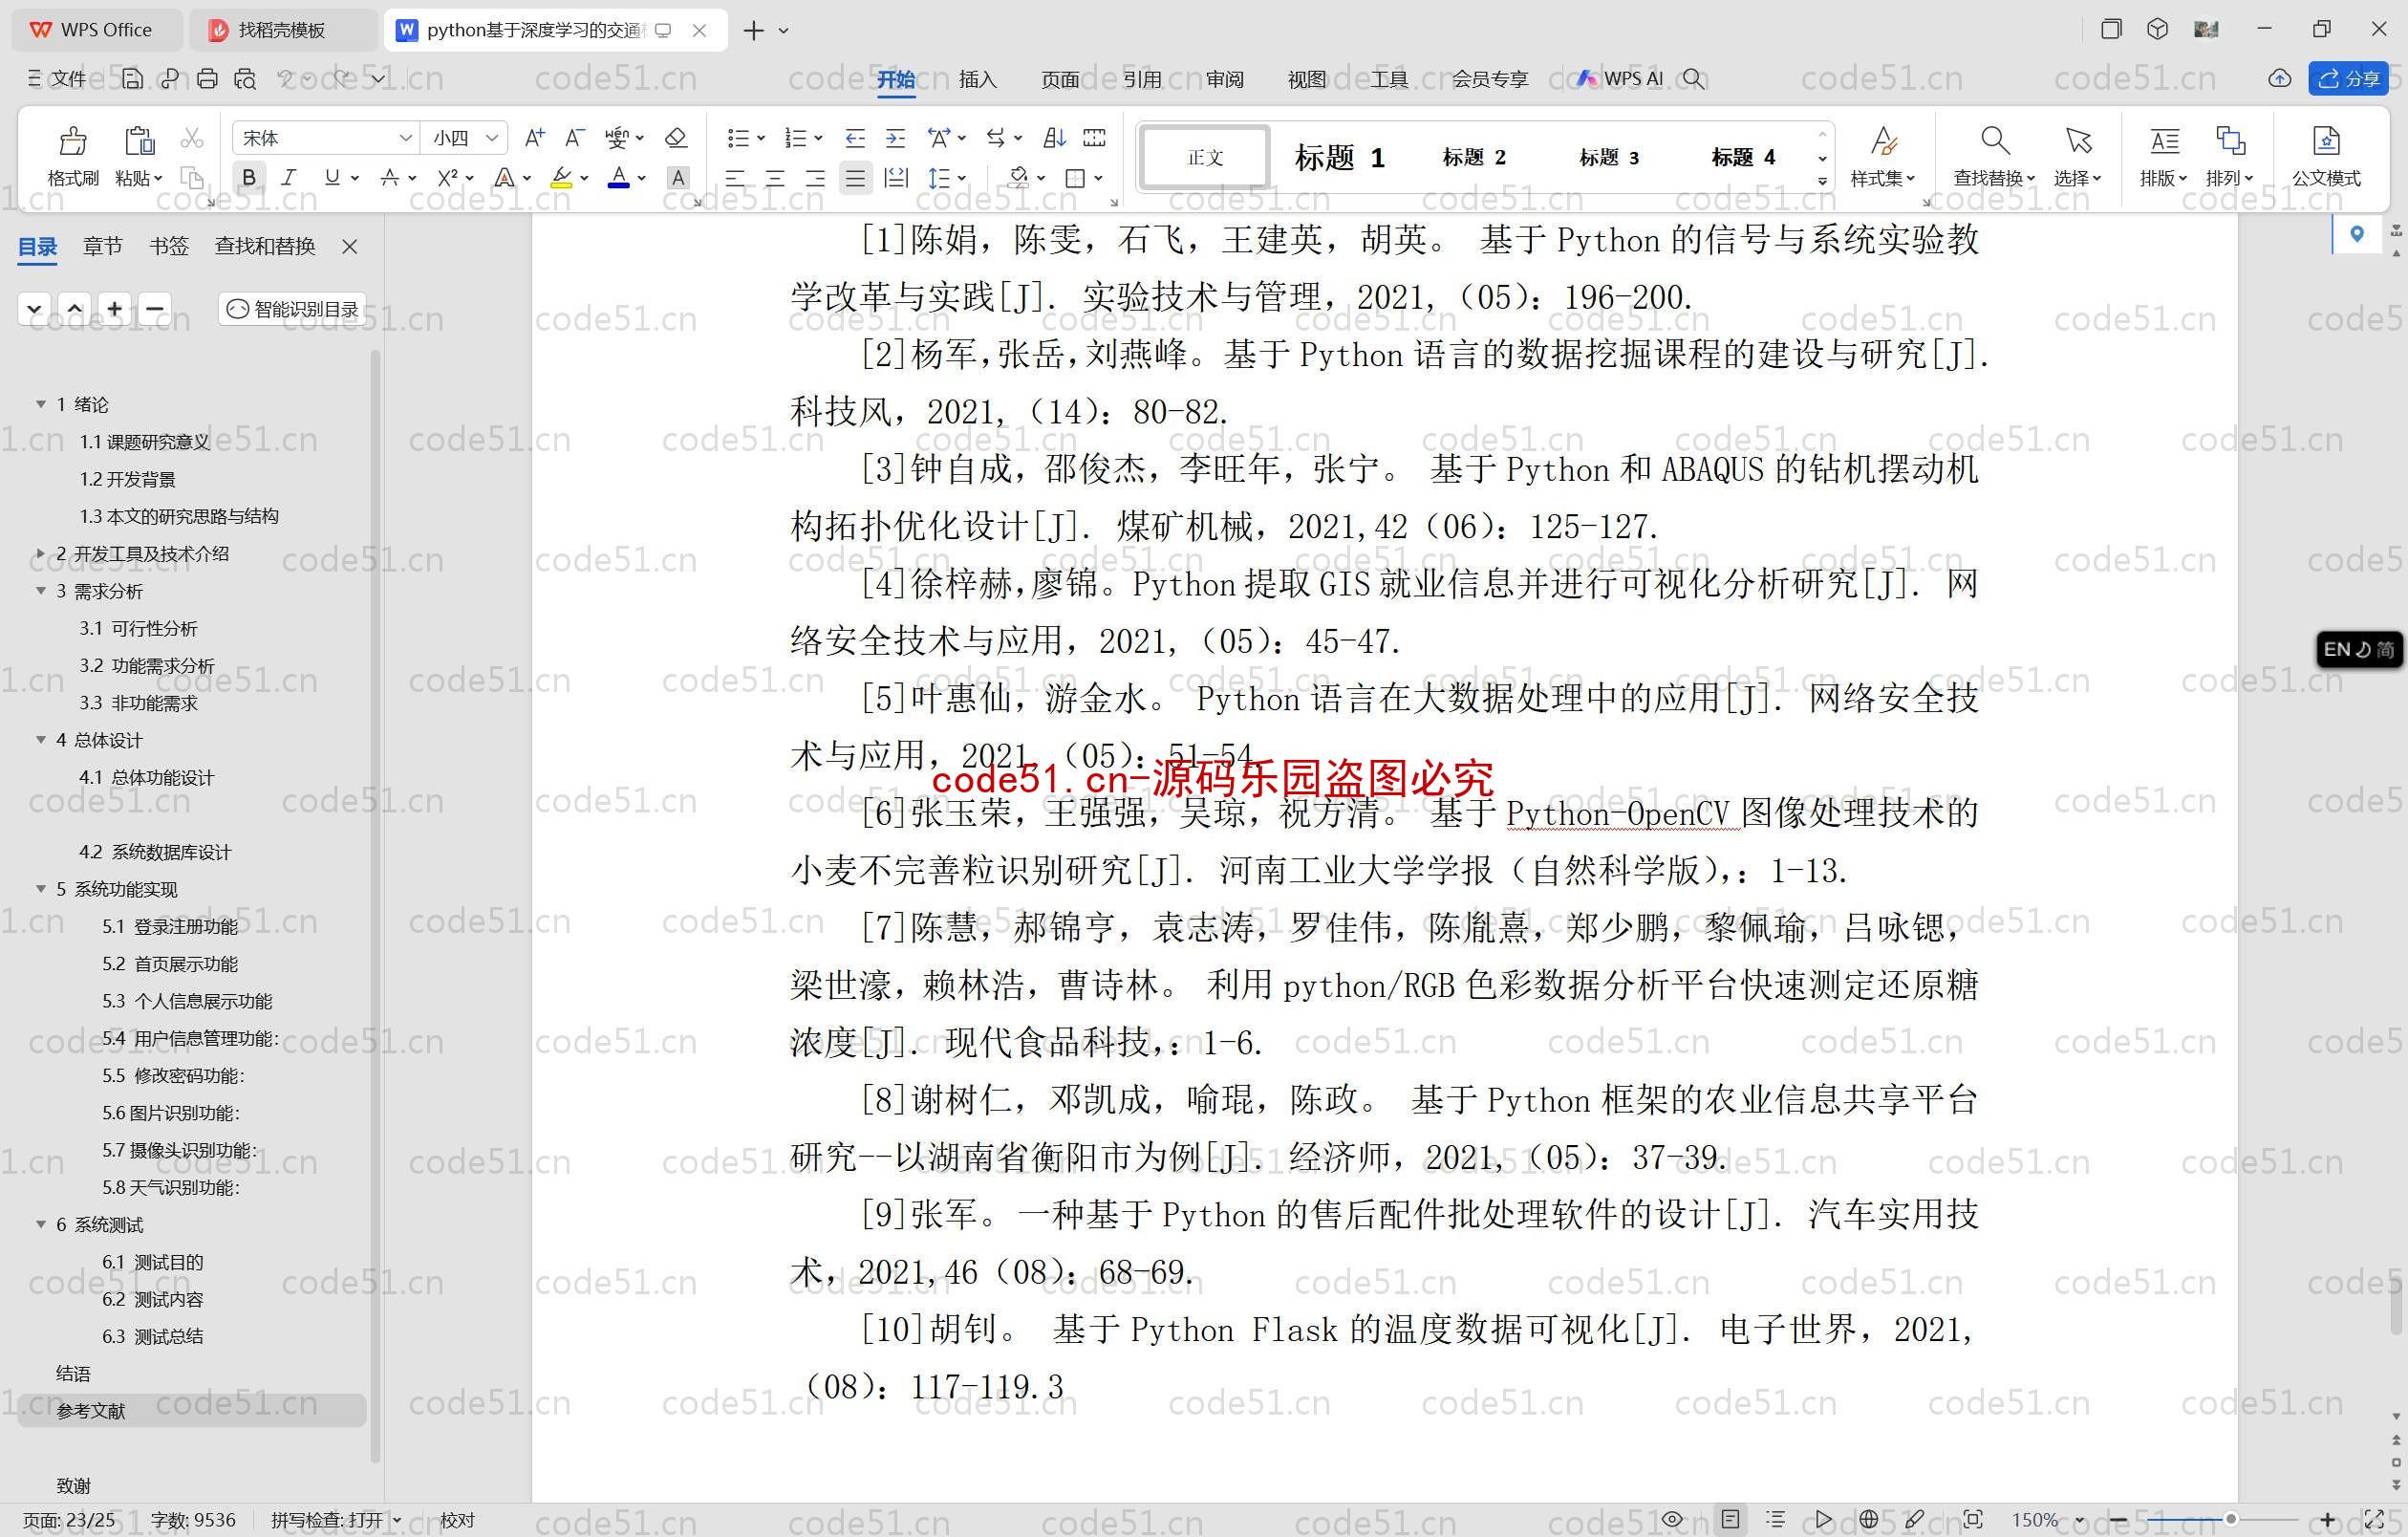Apply the 标题 1 heading style
The height and width of the screenshot is (1537, 2408).
click(1338, 157)
